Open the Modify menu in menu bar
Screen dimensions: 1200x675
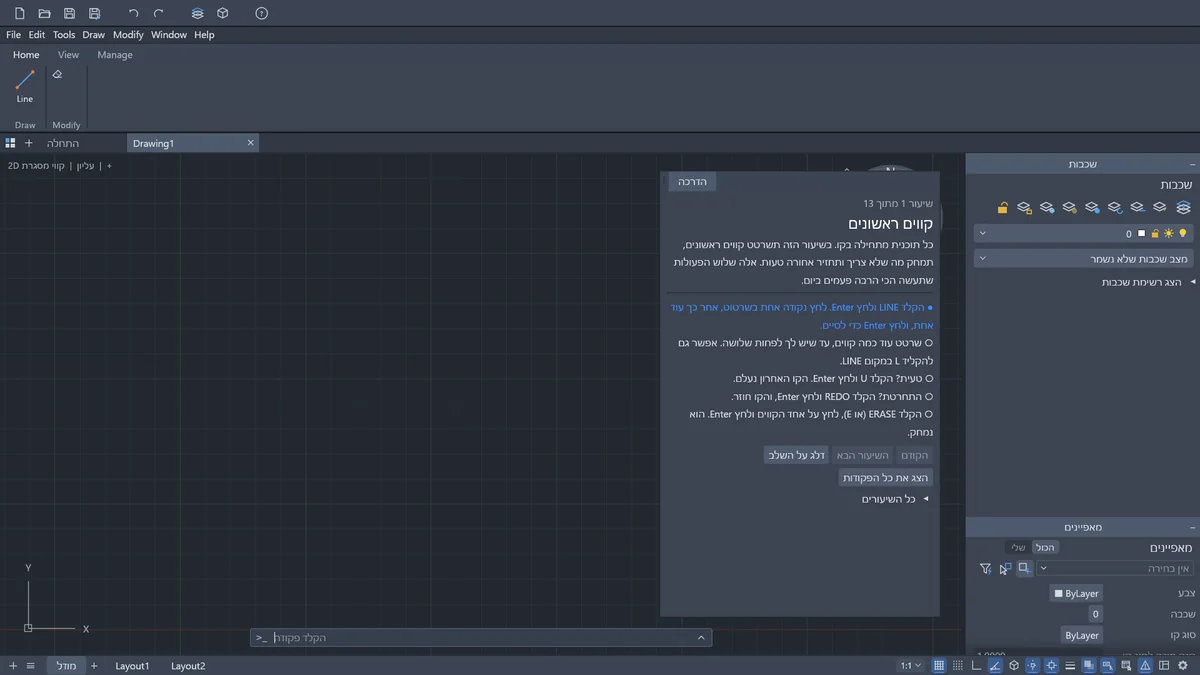128,35
